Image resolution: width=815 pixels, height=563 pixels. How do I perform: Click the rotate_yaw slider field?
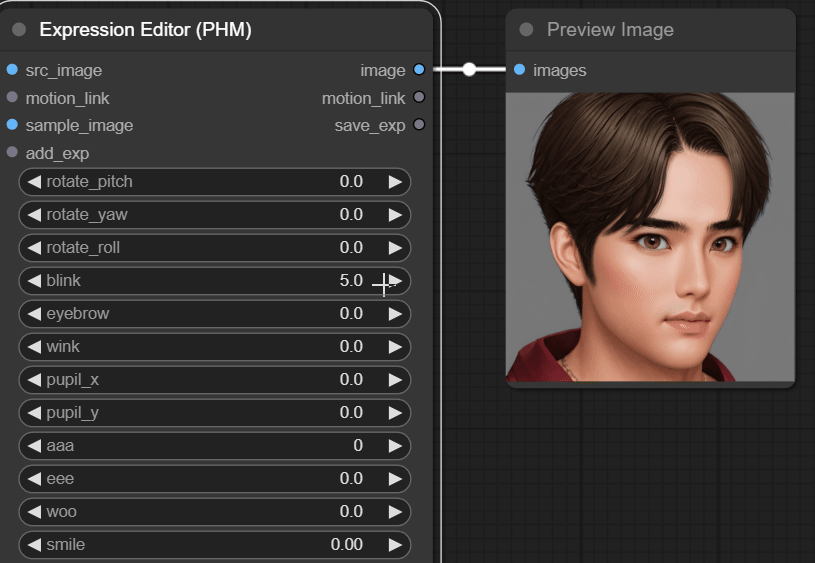point(215,215)
